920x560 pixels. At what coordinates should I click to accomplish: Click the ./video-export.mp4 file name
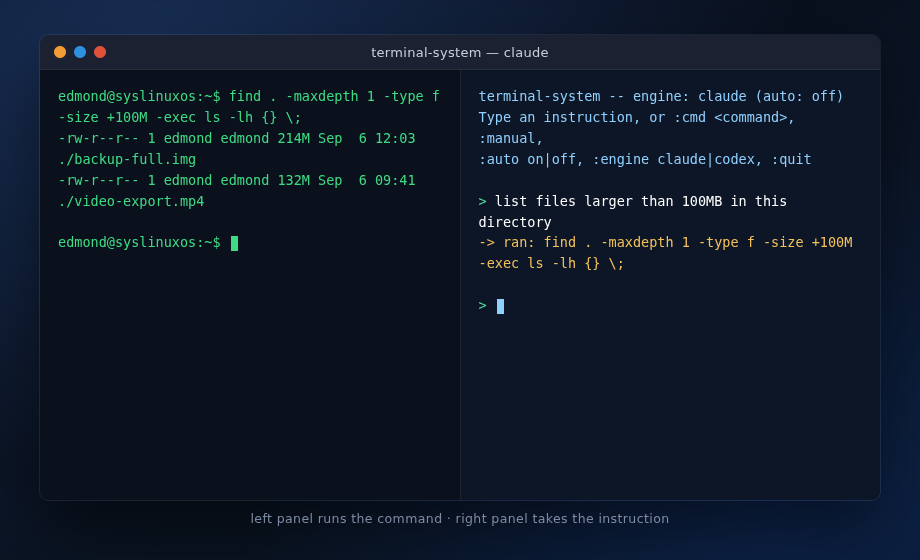(x=131, y=201)
